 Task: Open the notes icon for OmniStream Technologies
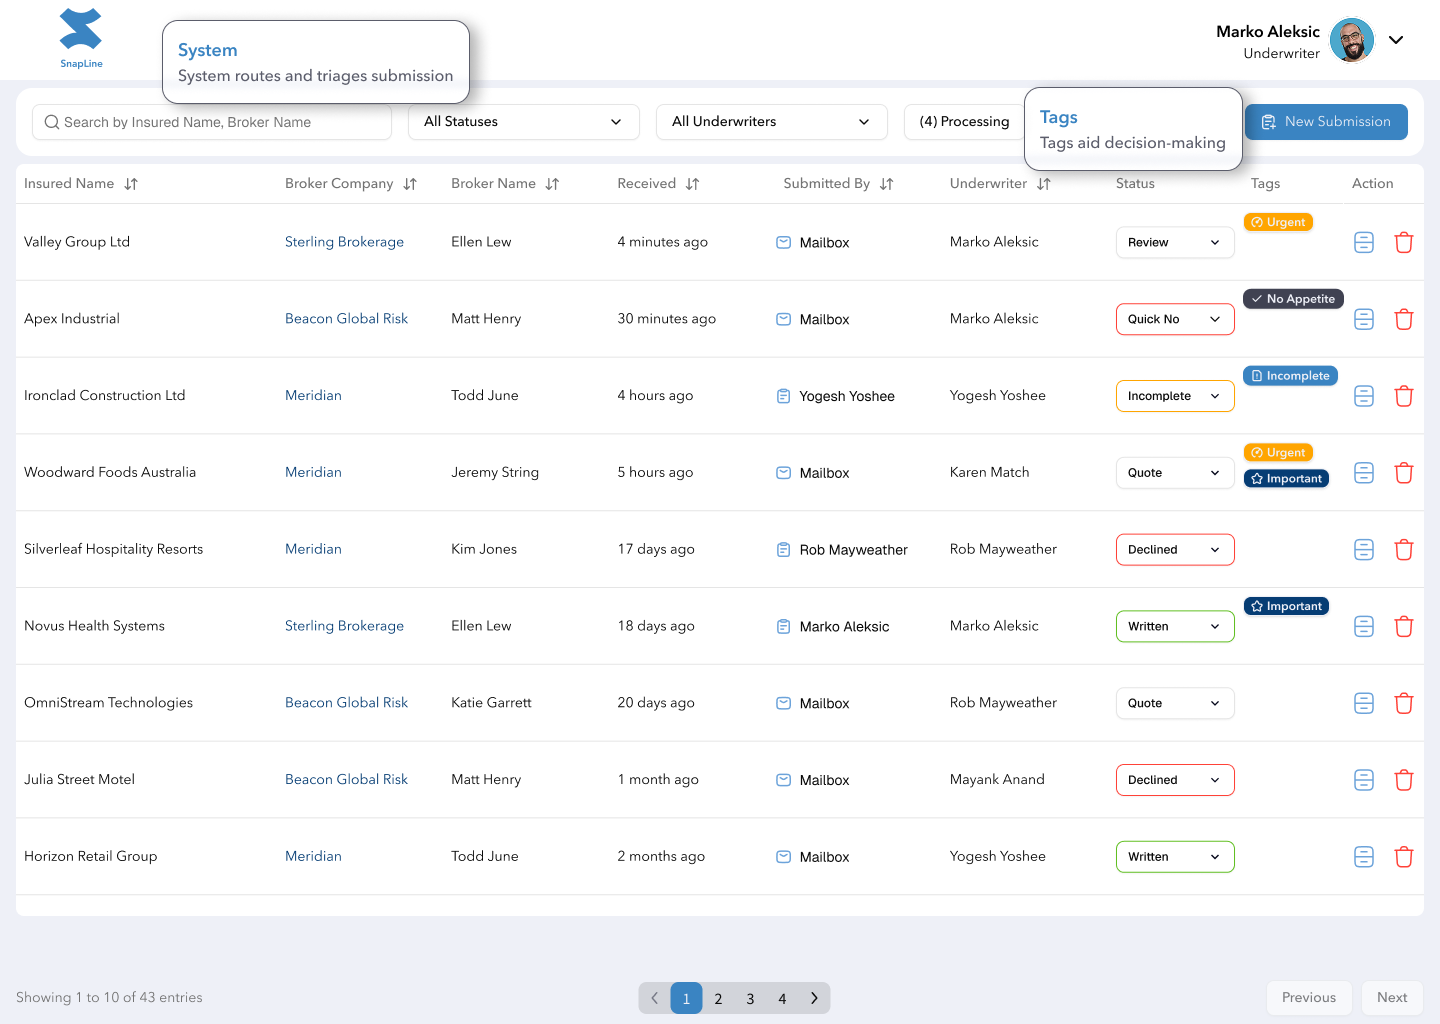[x=1364, y=703]
